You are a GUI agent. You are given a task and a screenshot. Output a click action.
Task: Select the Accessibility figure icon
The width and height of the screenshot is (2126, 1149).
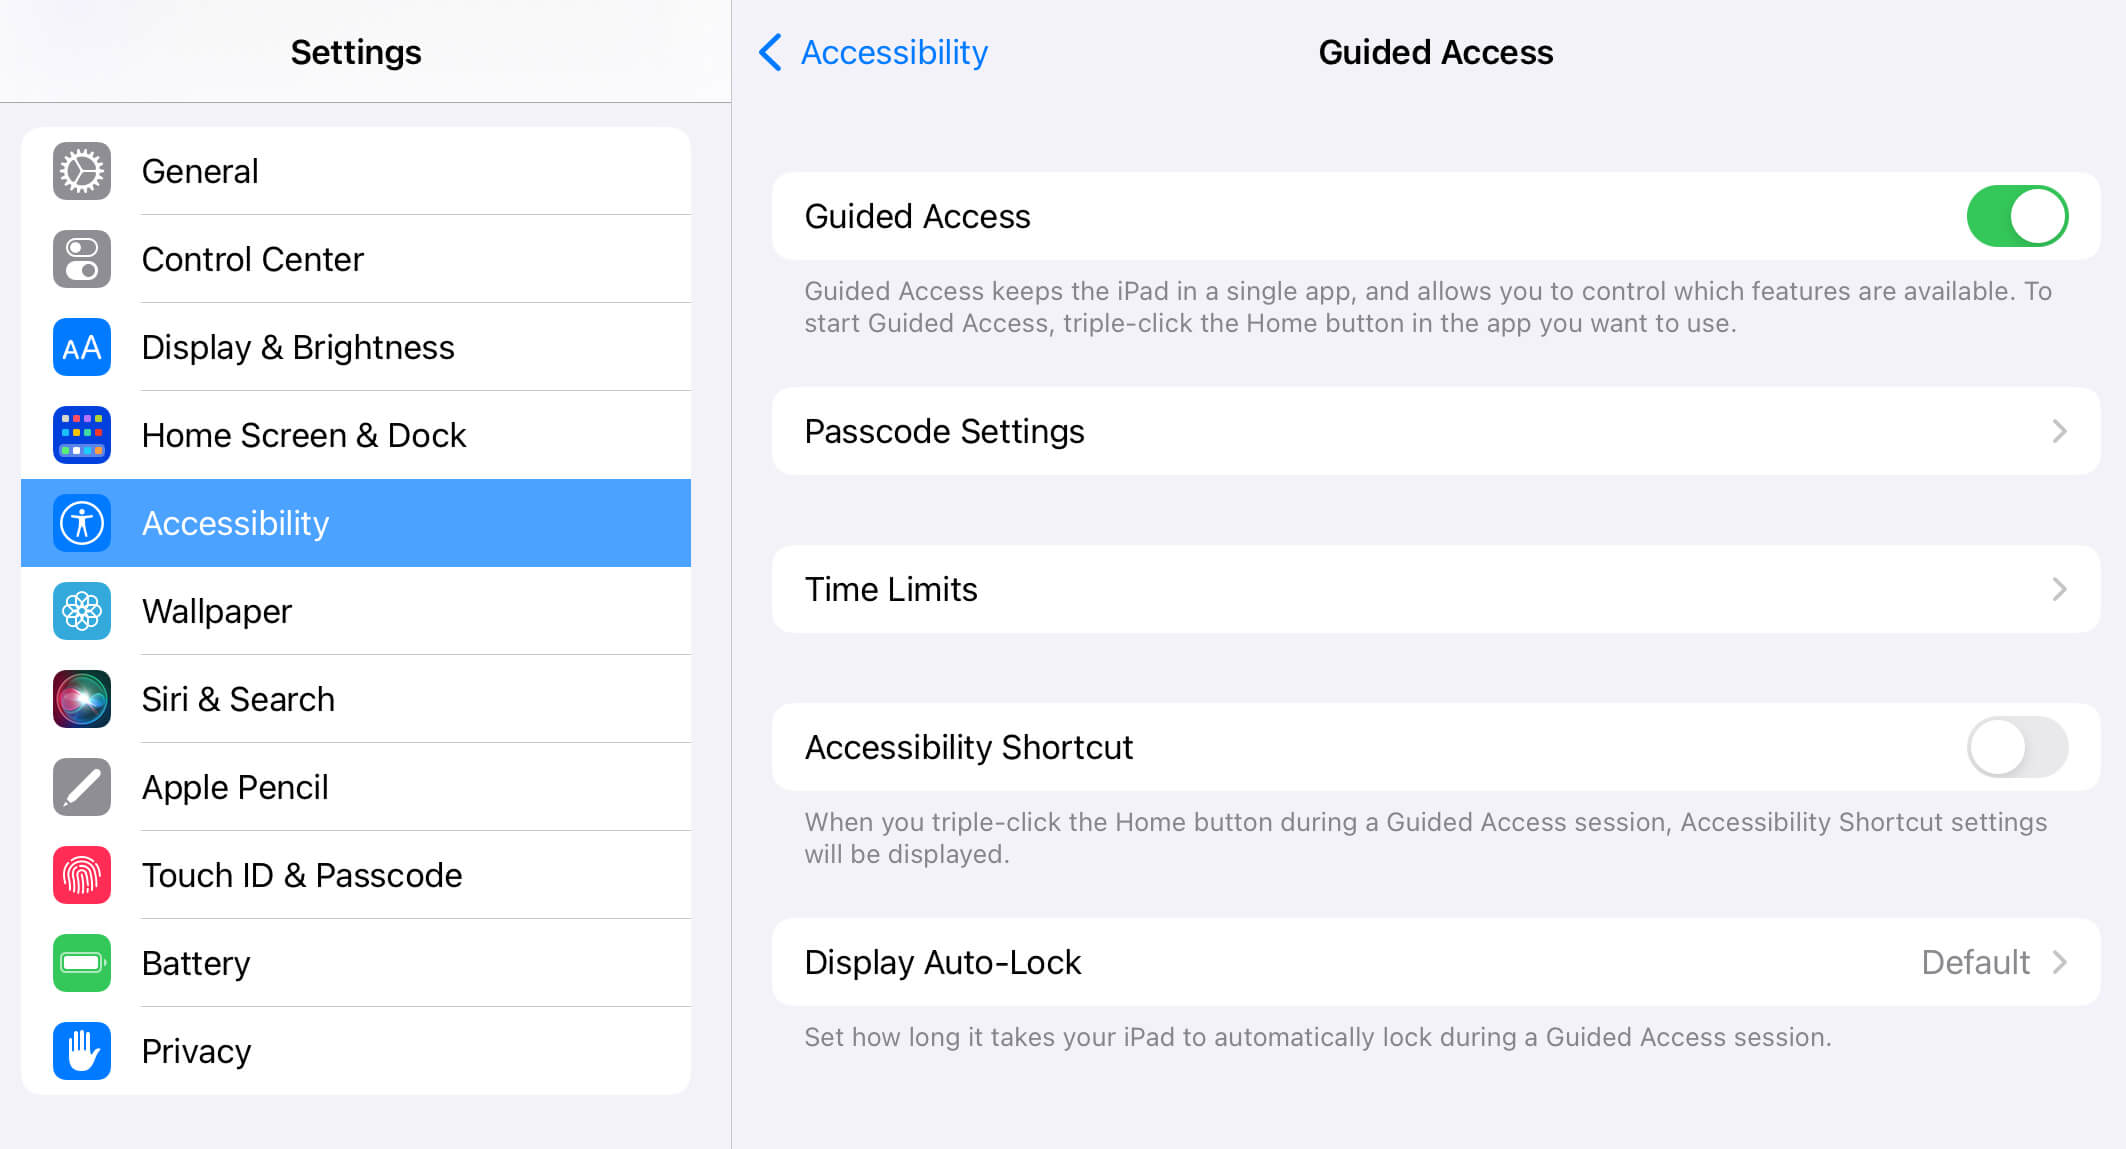(81, 523)
